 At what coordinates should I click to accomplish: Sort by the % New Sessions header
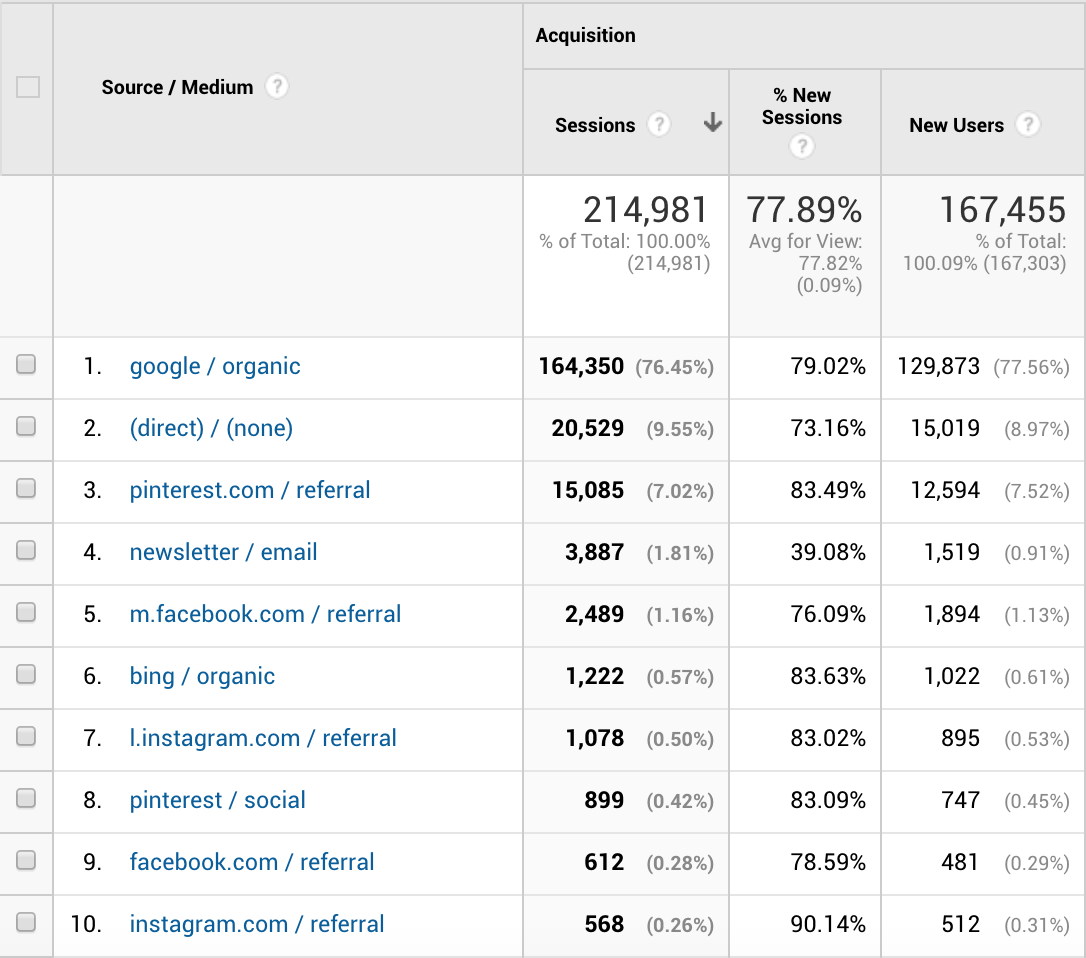pyautogui.click(x=802, y=106)
